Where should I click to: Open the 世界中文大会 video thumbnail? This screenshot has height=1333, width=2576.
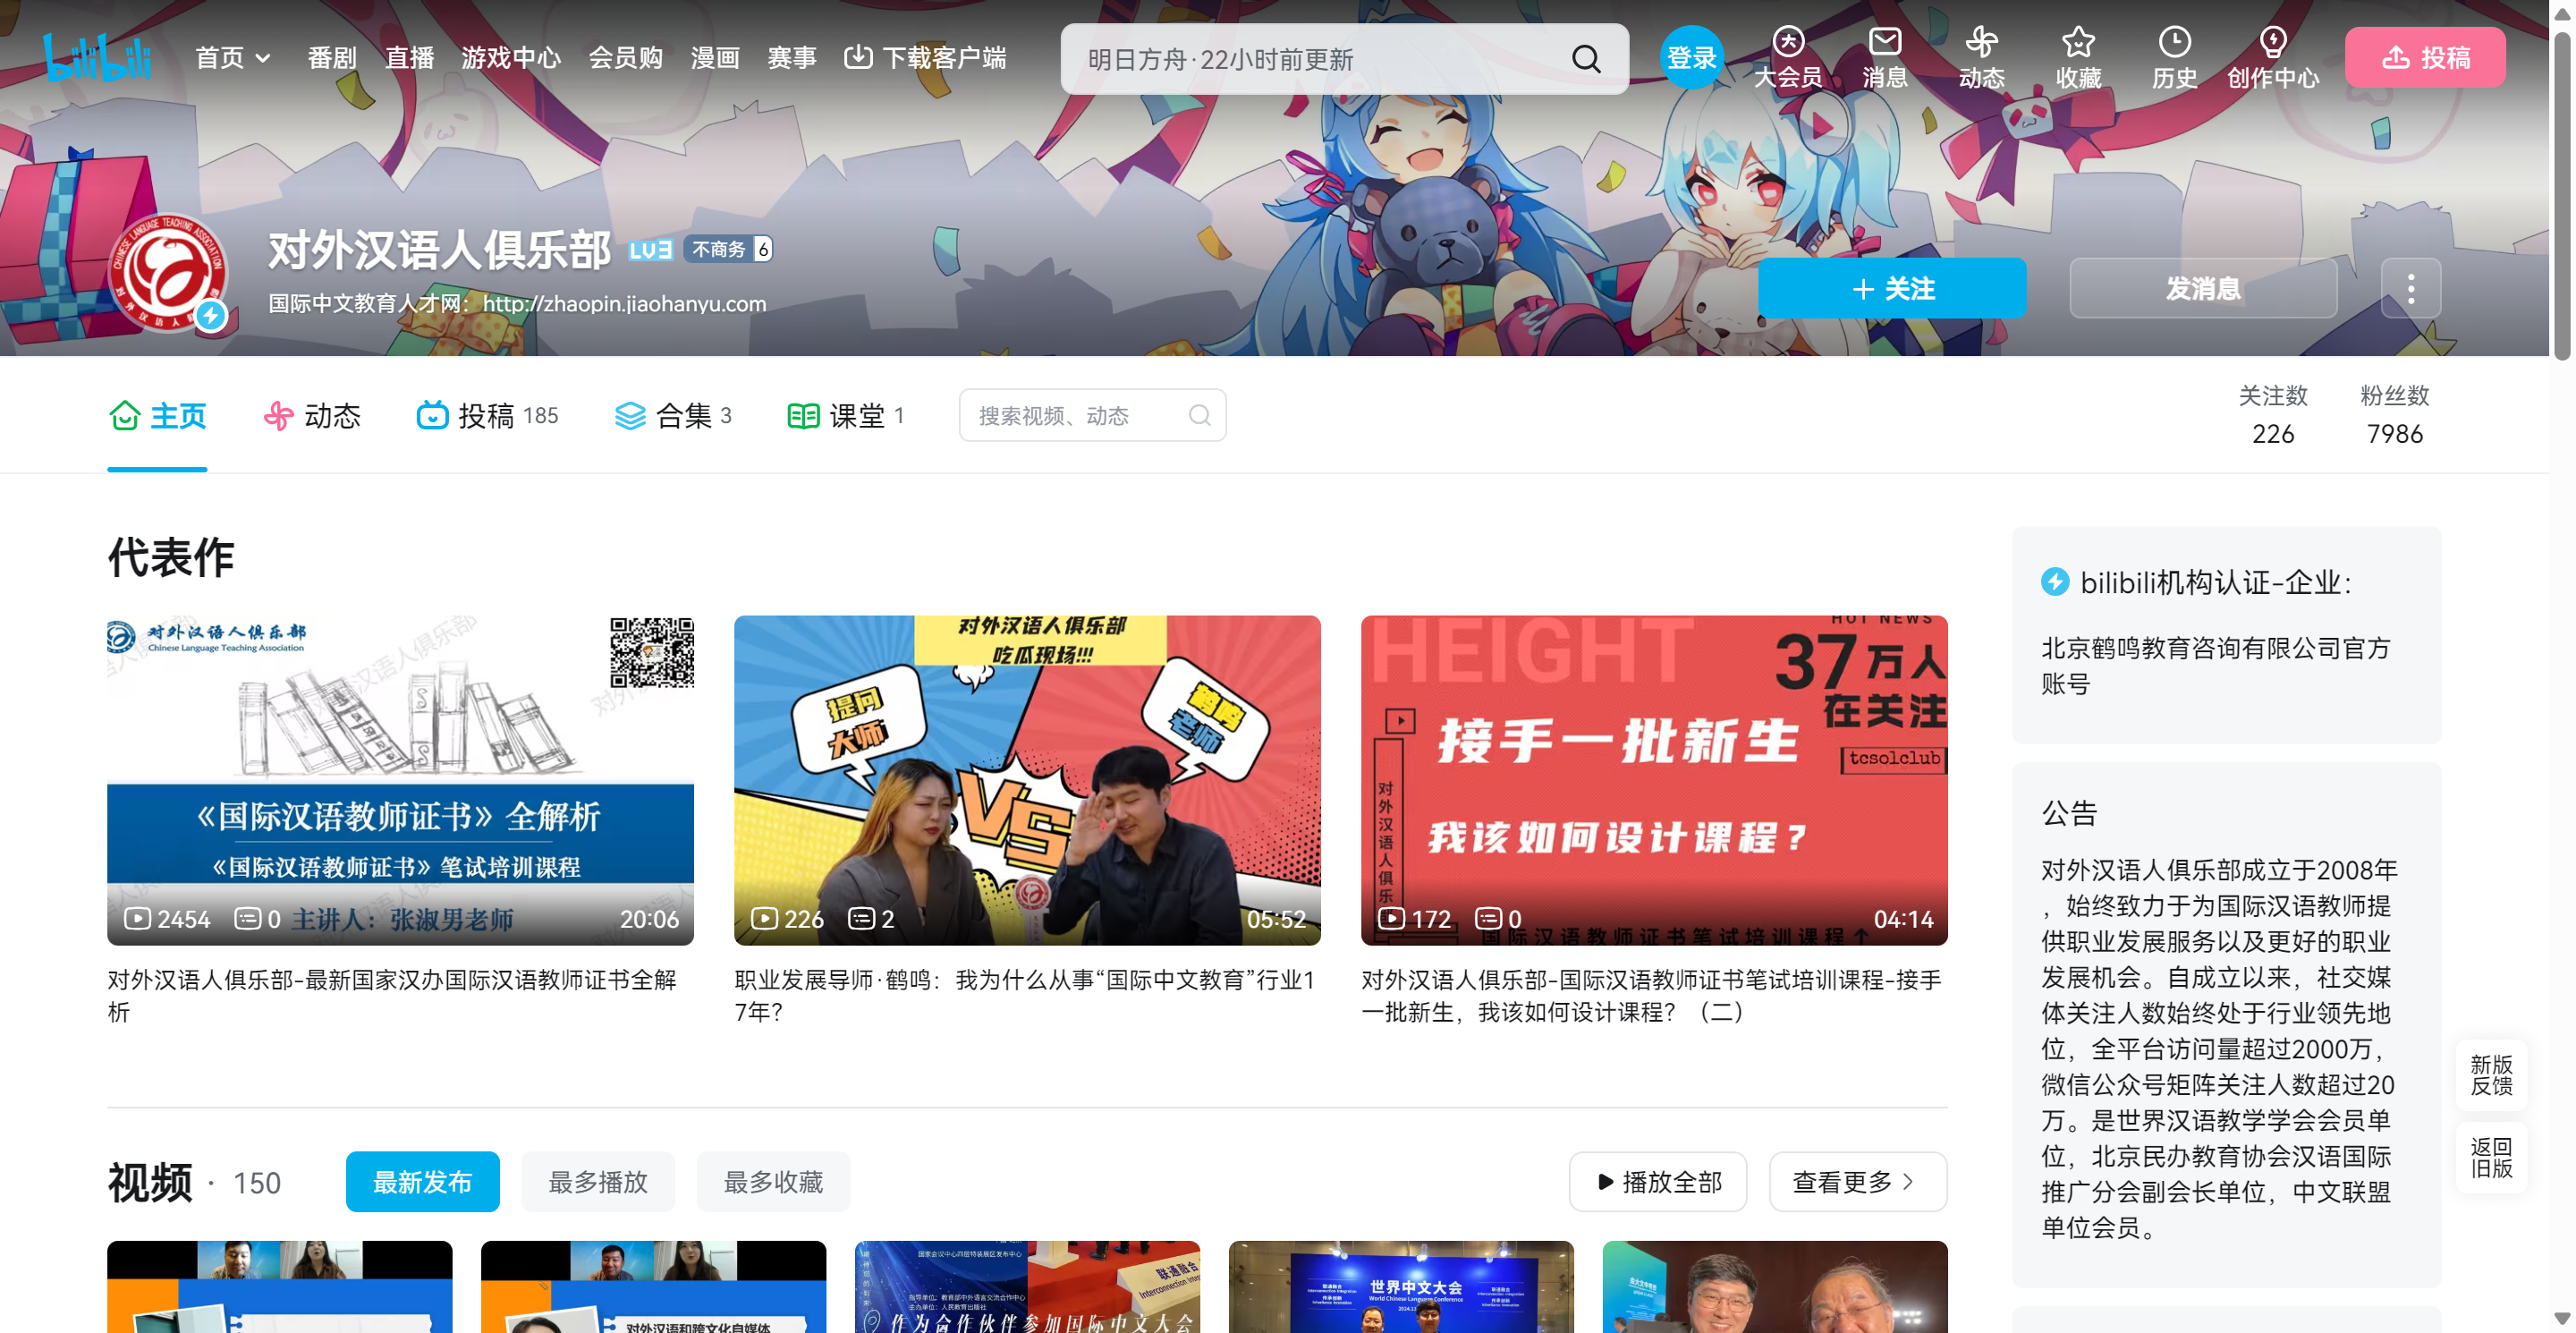coord(1401,1287)
